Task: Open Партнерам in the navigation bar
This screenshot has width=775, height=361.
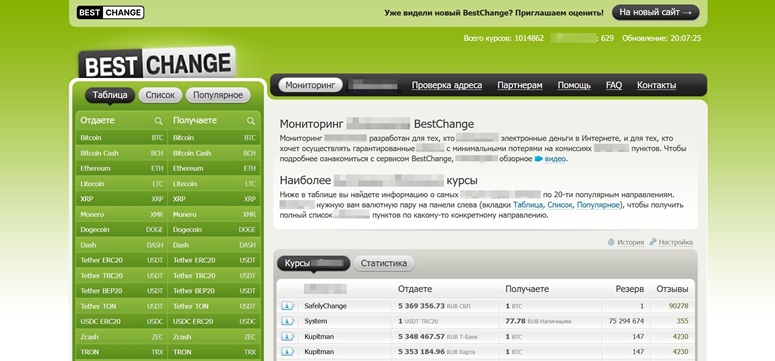Action: coord(520,86)
